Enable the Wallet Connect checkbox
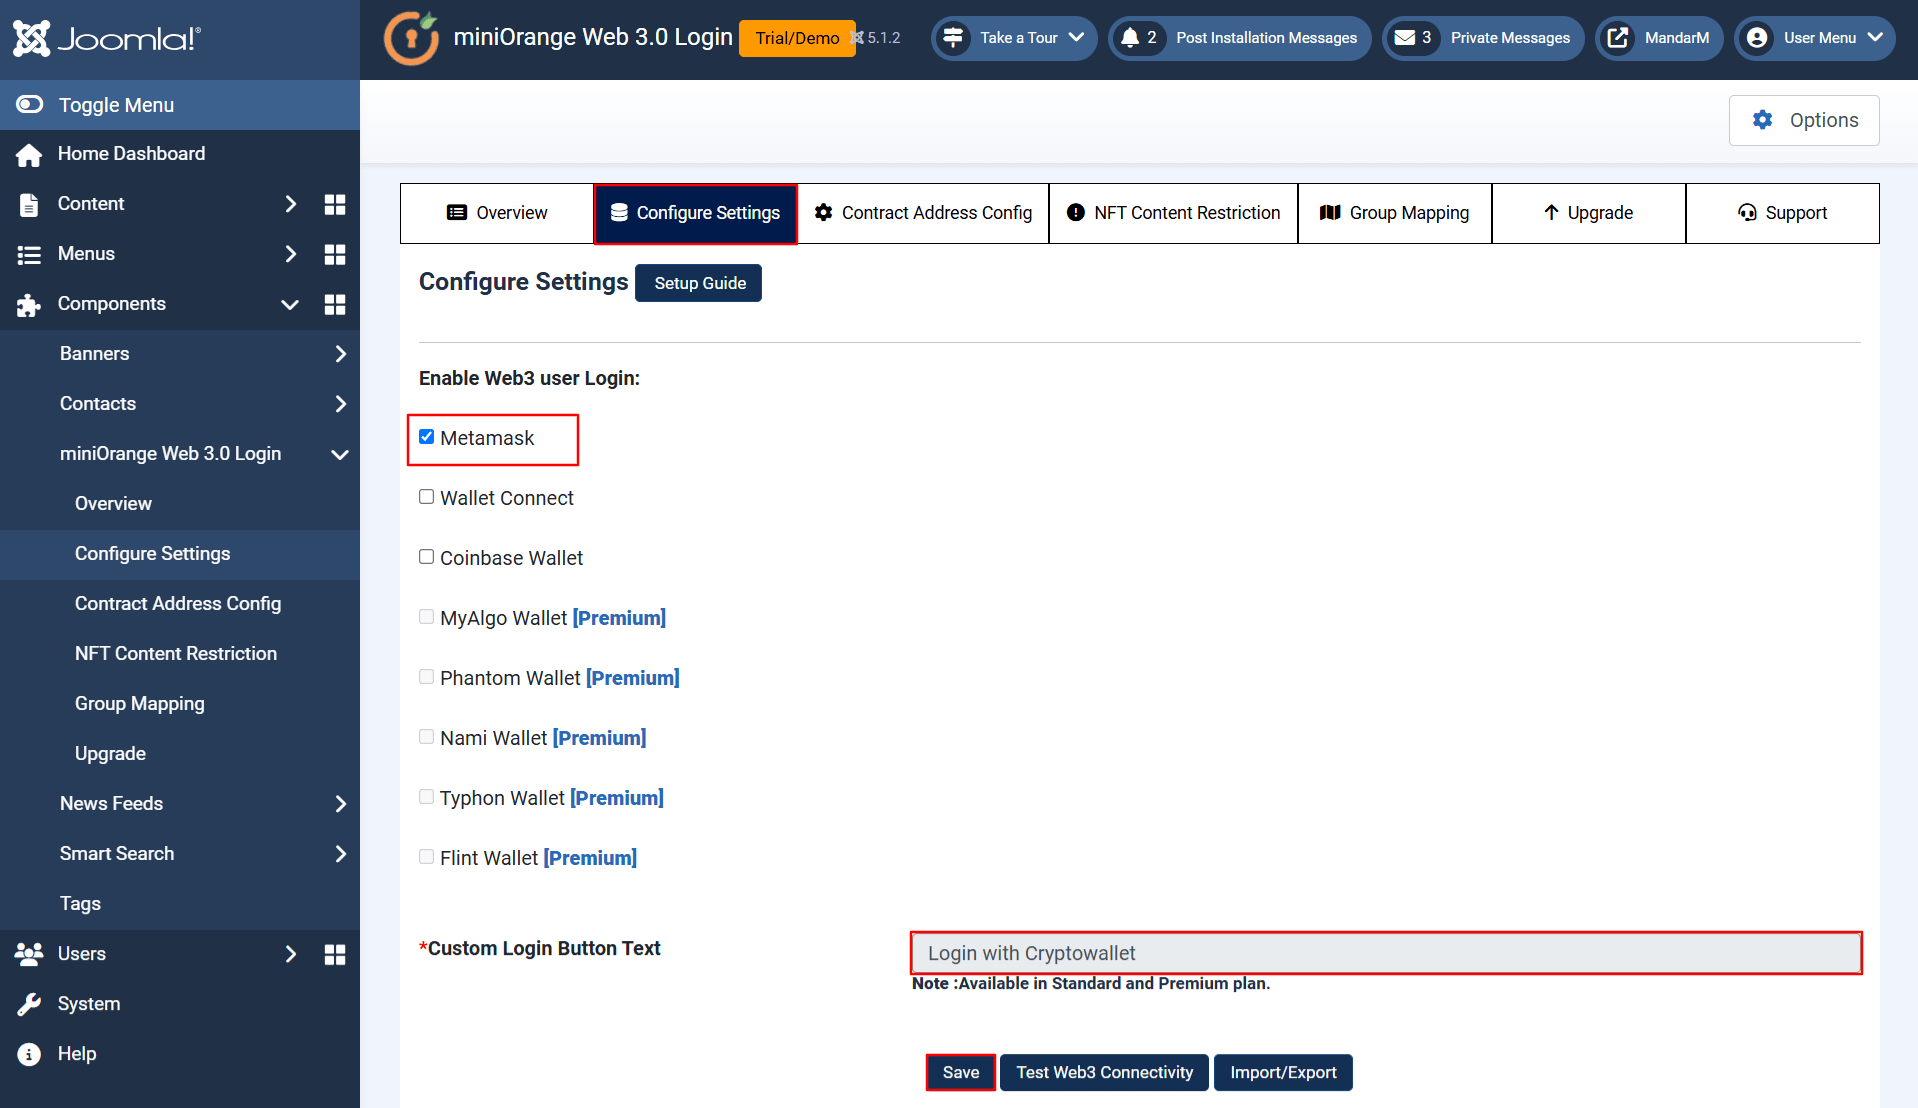This screenshot has width=1918, height=1108. point(427,497)
